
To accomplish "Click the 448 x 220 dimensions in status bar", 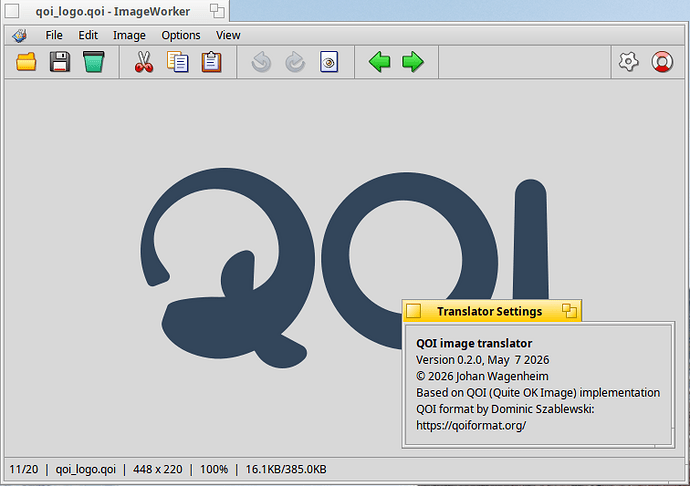I will pos(158,469).
